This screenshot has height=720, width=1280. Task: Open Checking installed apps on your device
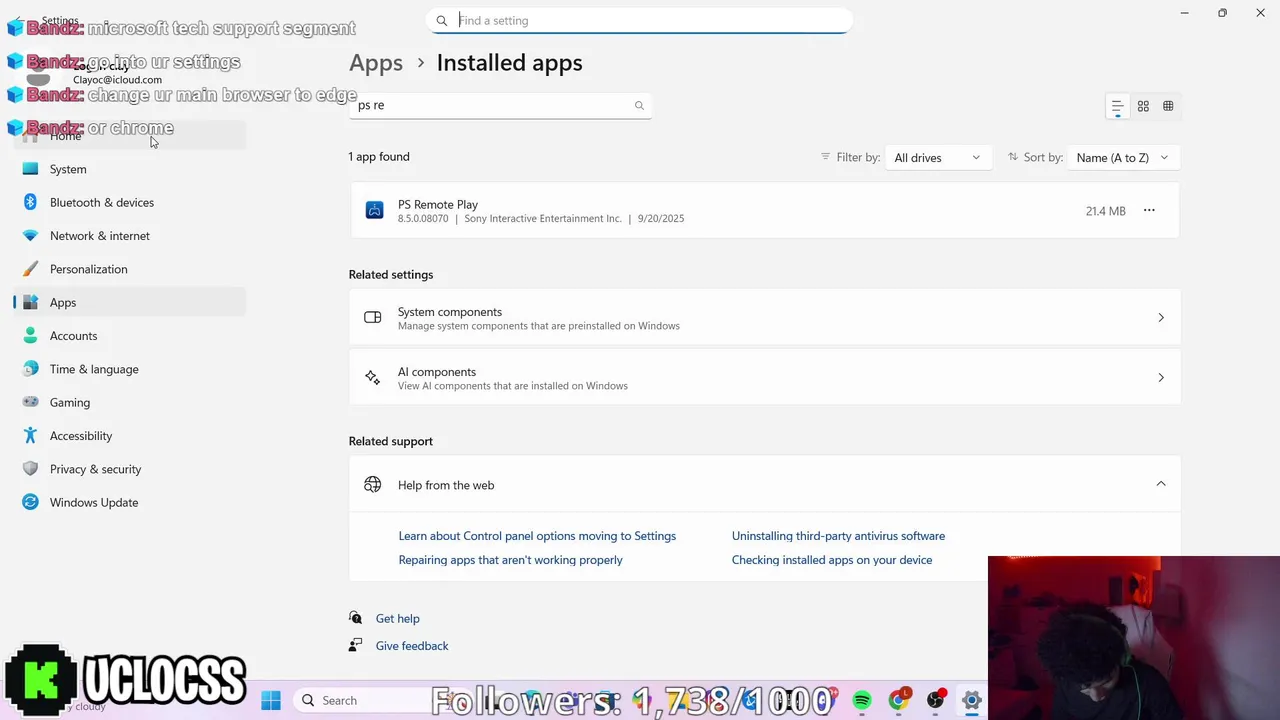832,560
